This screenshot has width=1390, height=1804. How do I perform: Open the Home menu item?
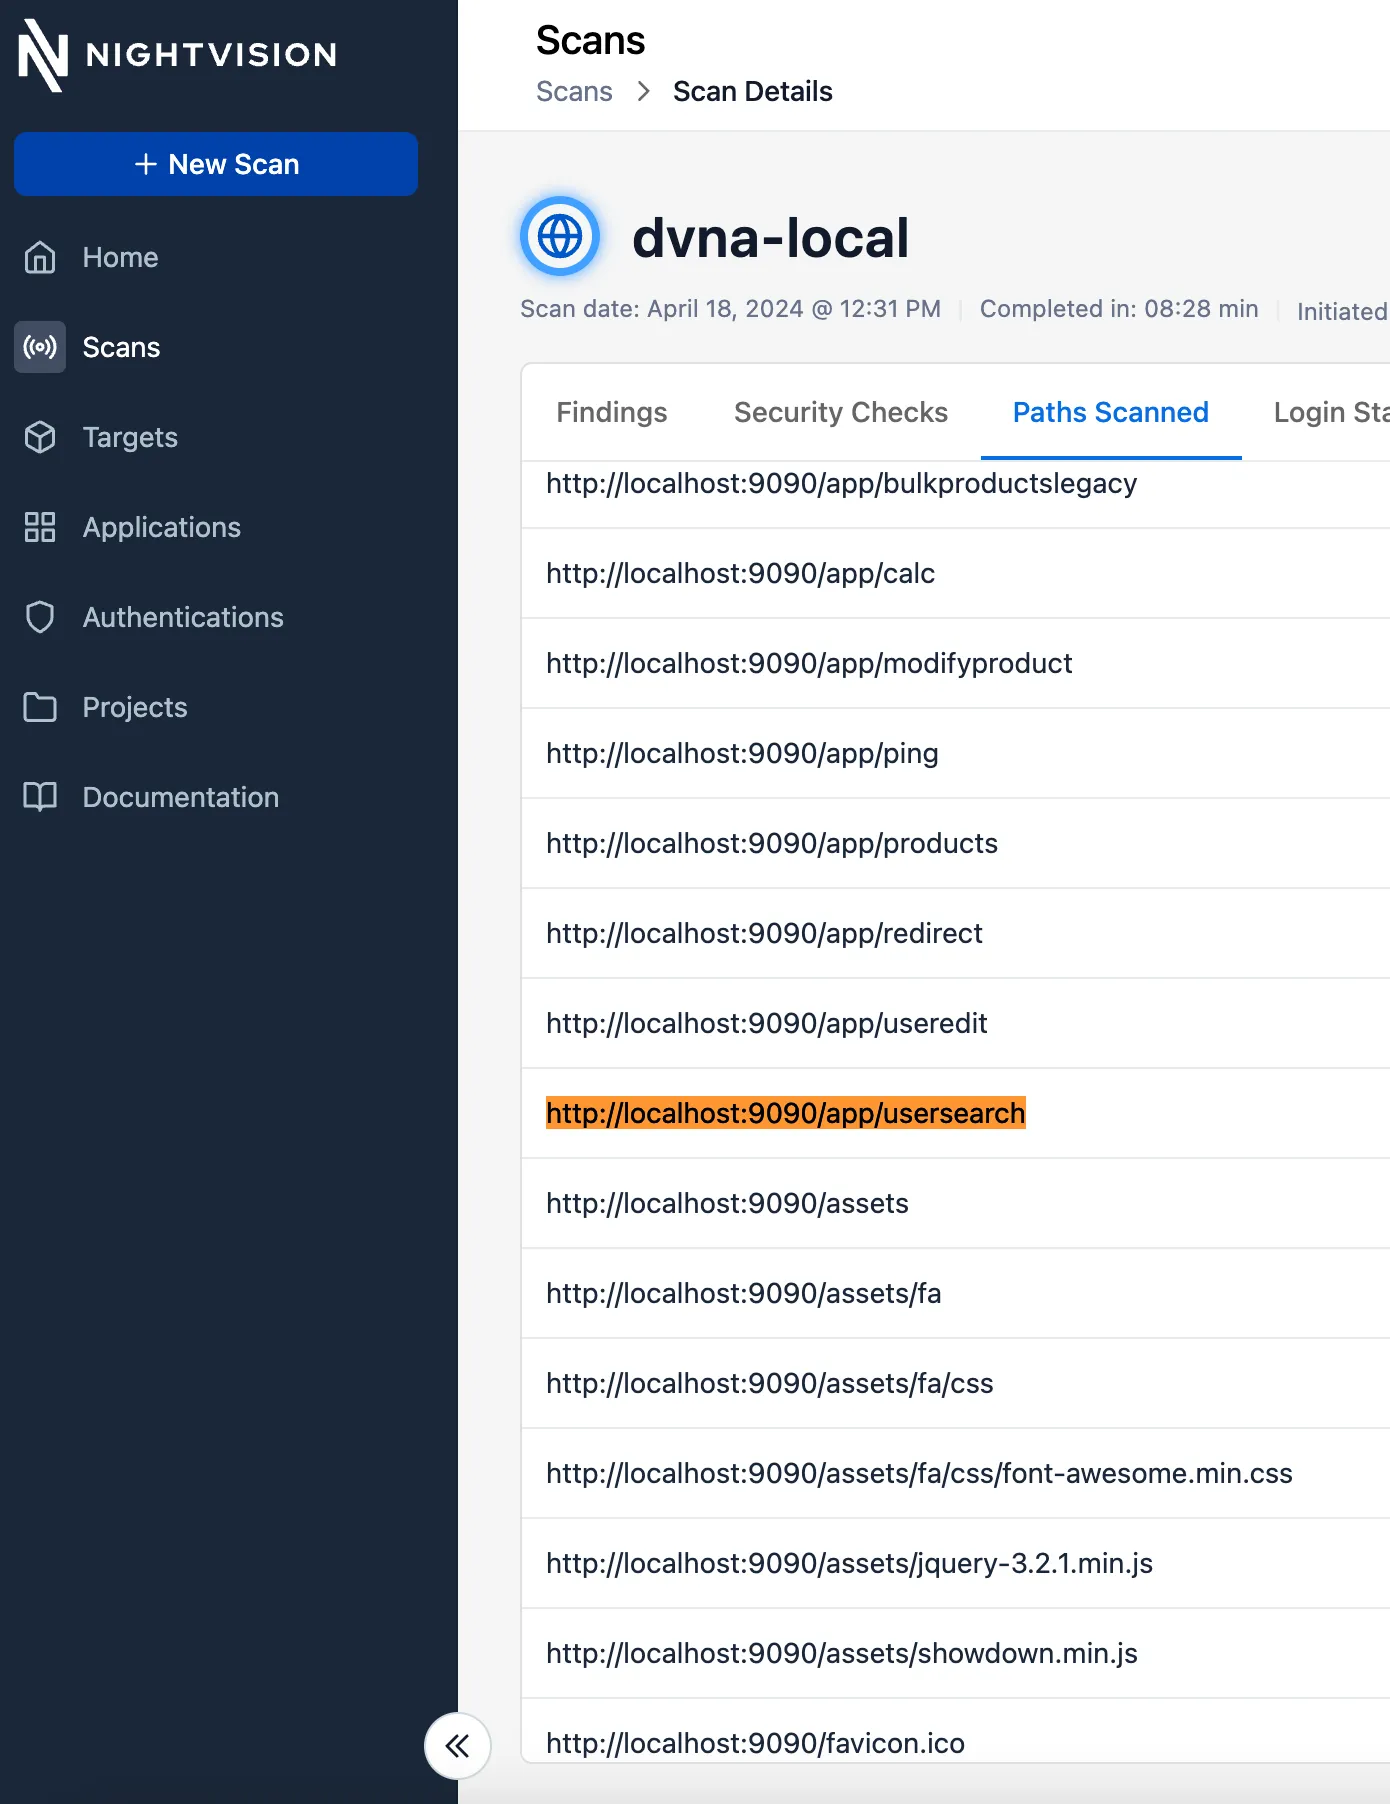click(x=120, y=257)
